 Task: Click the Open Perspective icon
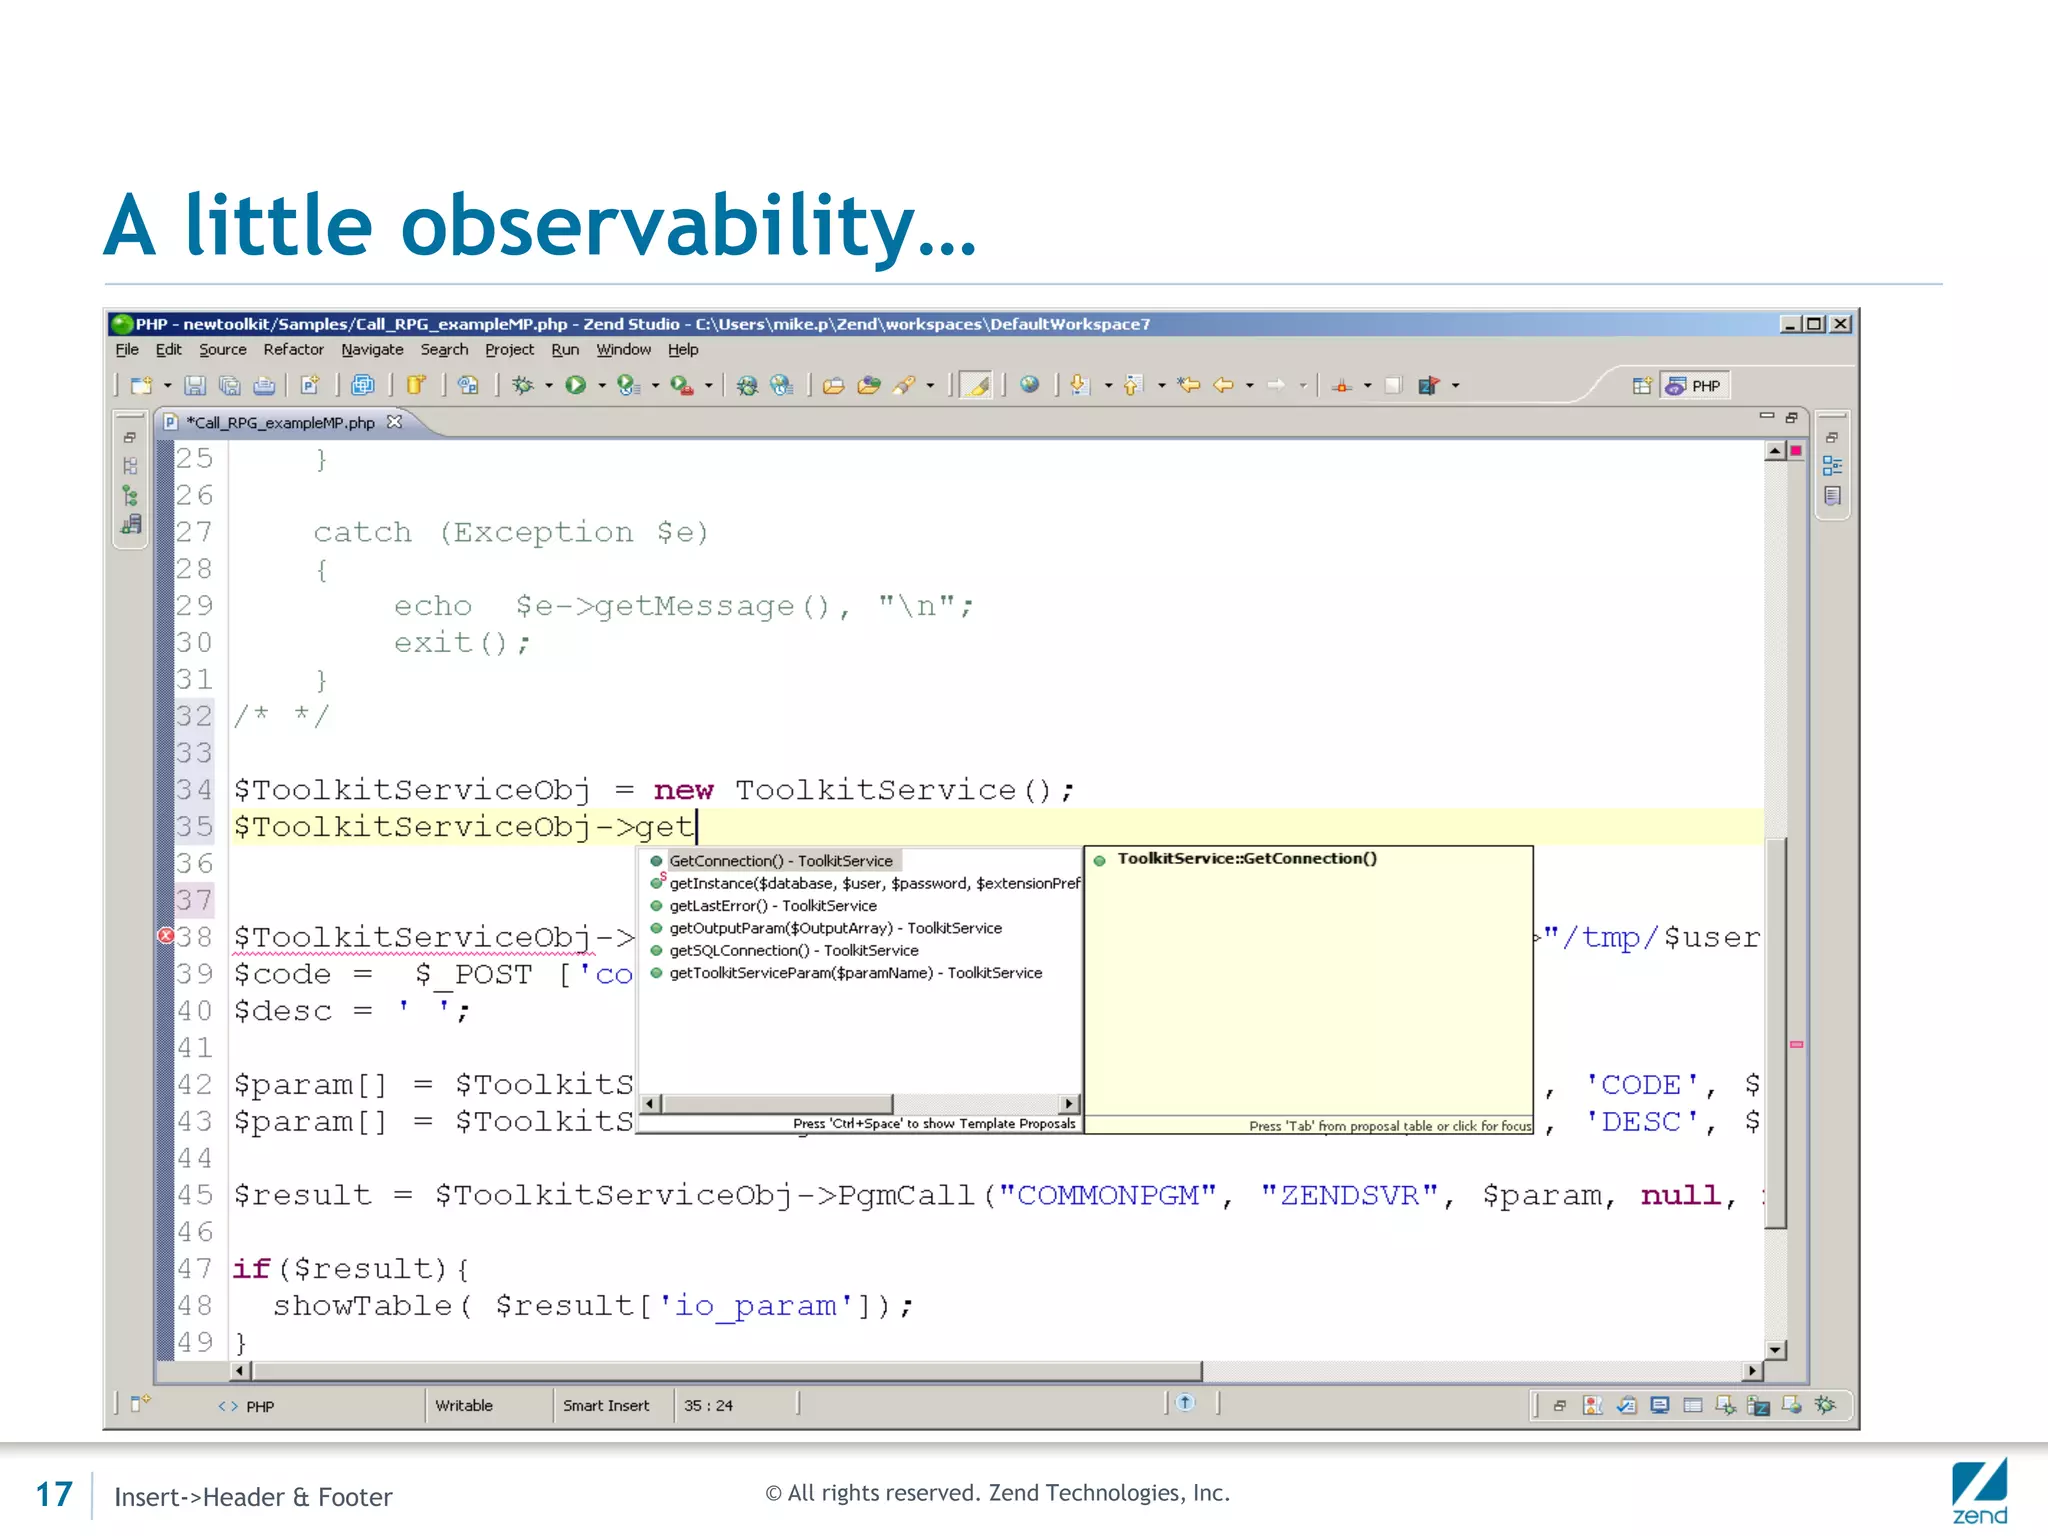pos(1641,386)
